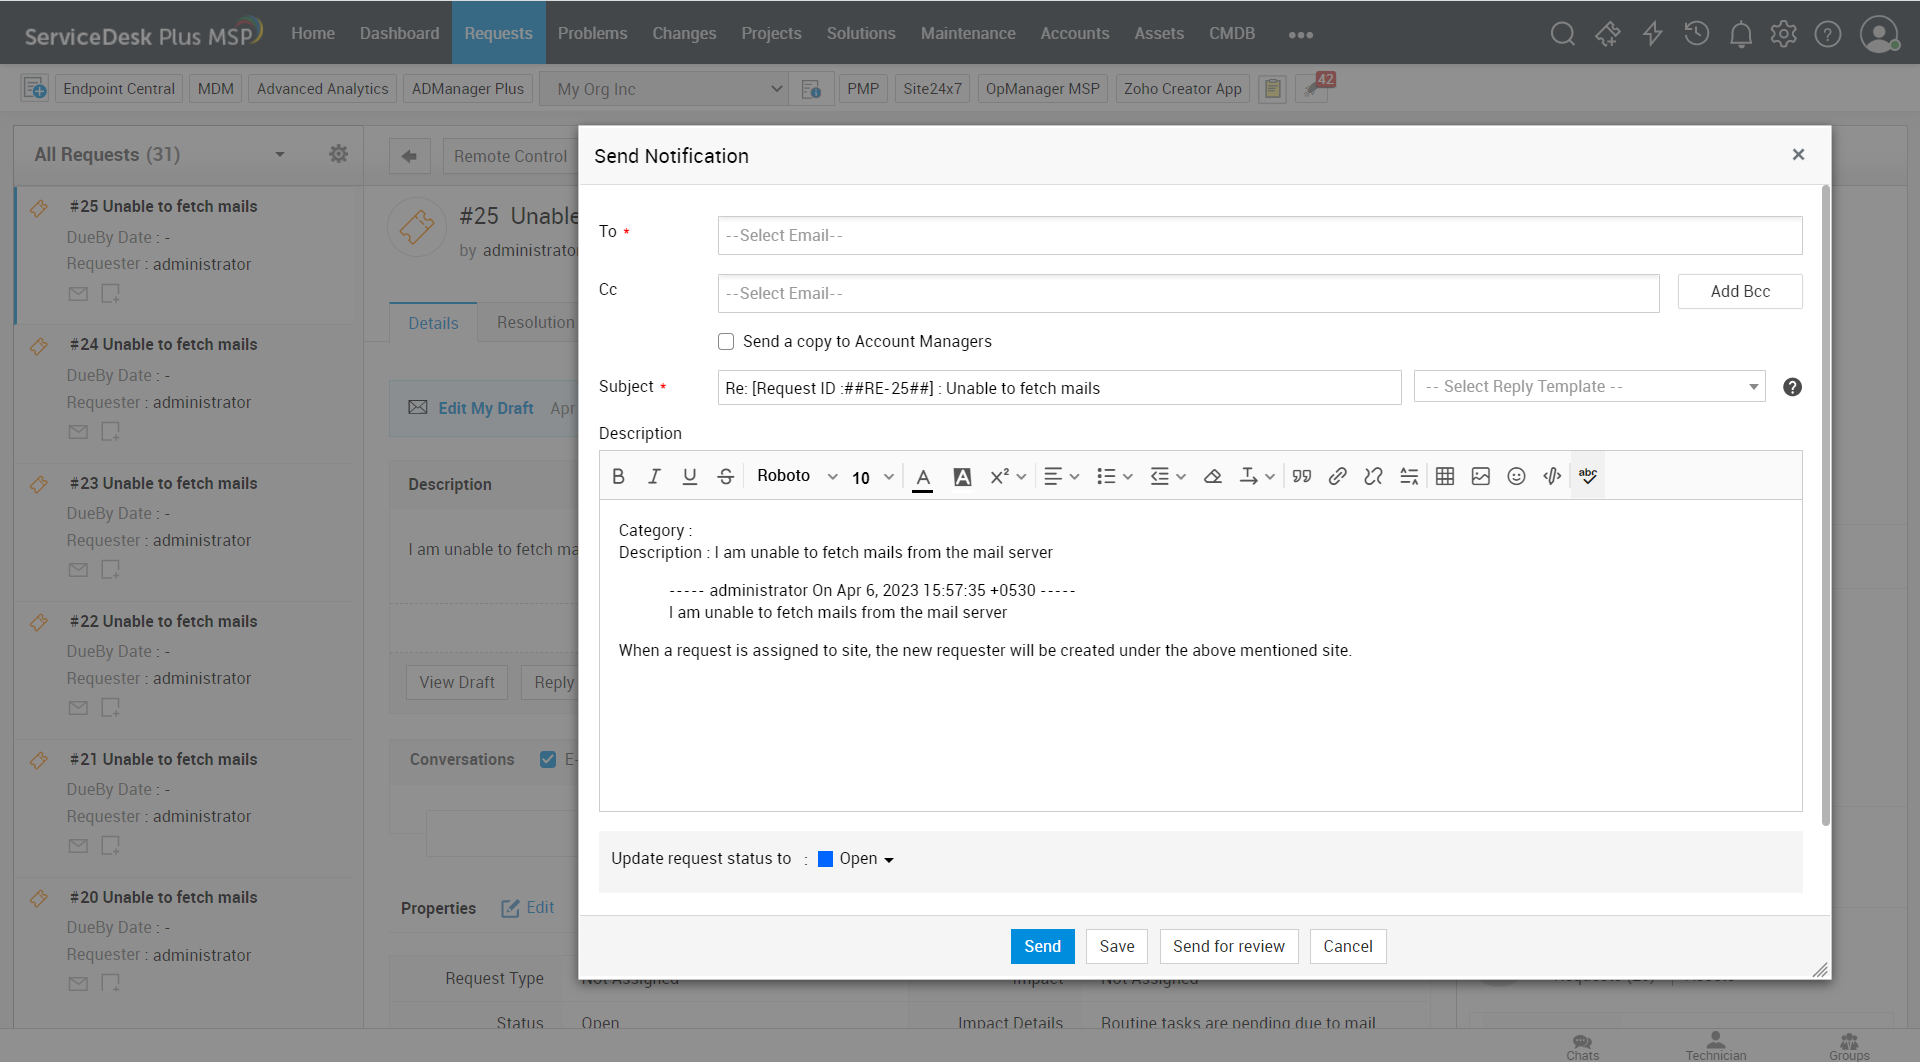The height and width of the screenshot is (1062, 1920).
Task: Show more modules ellipsis
Action: [x=1301, y=34]
